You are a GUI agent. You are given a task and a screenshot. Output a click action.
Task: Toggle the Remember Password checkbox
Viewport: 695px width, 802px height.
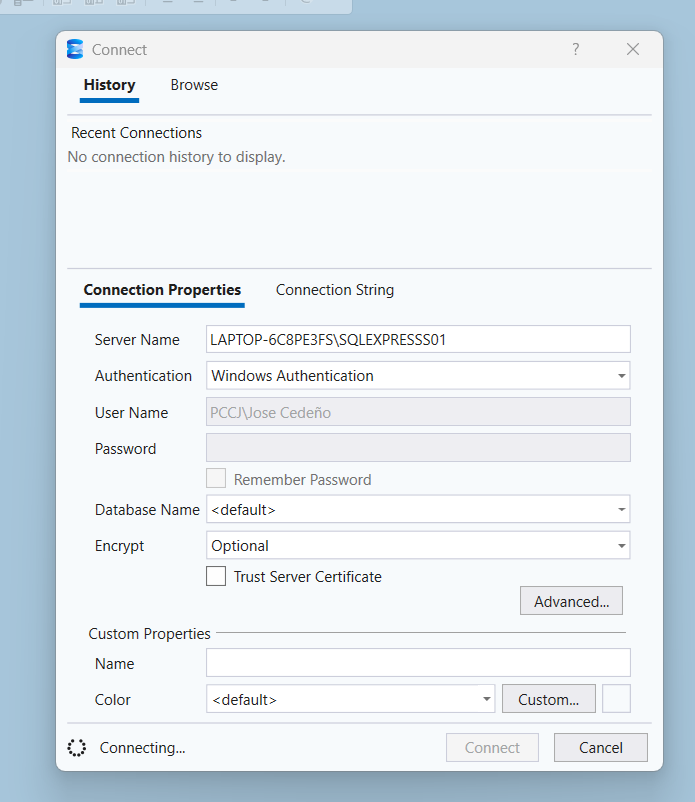[x=216, y=479]
